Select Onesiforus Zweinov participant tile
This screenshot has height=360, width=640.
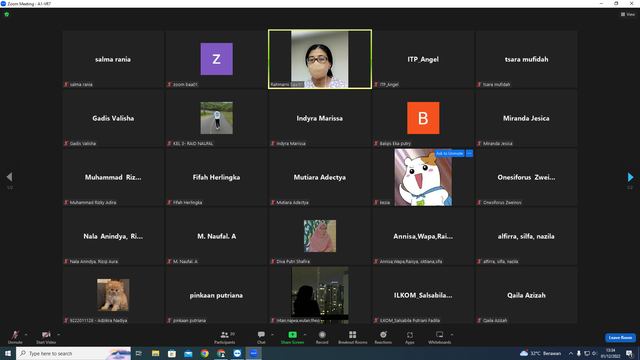click(527, 177)
